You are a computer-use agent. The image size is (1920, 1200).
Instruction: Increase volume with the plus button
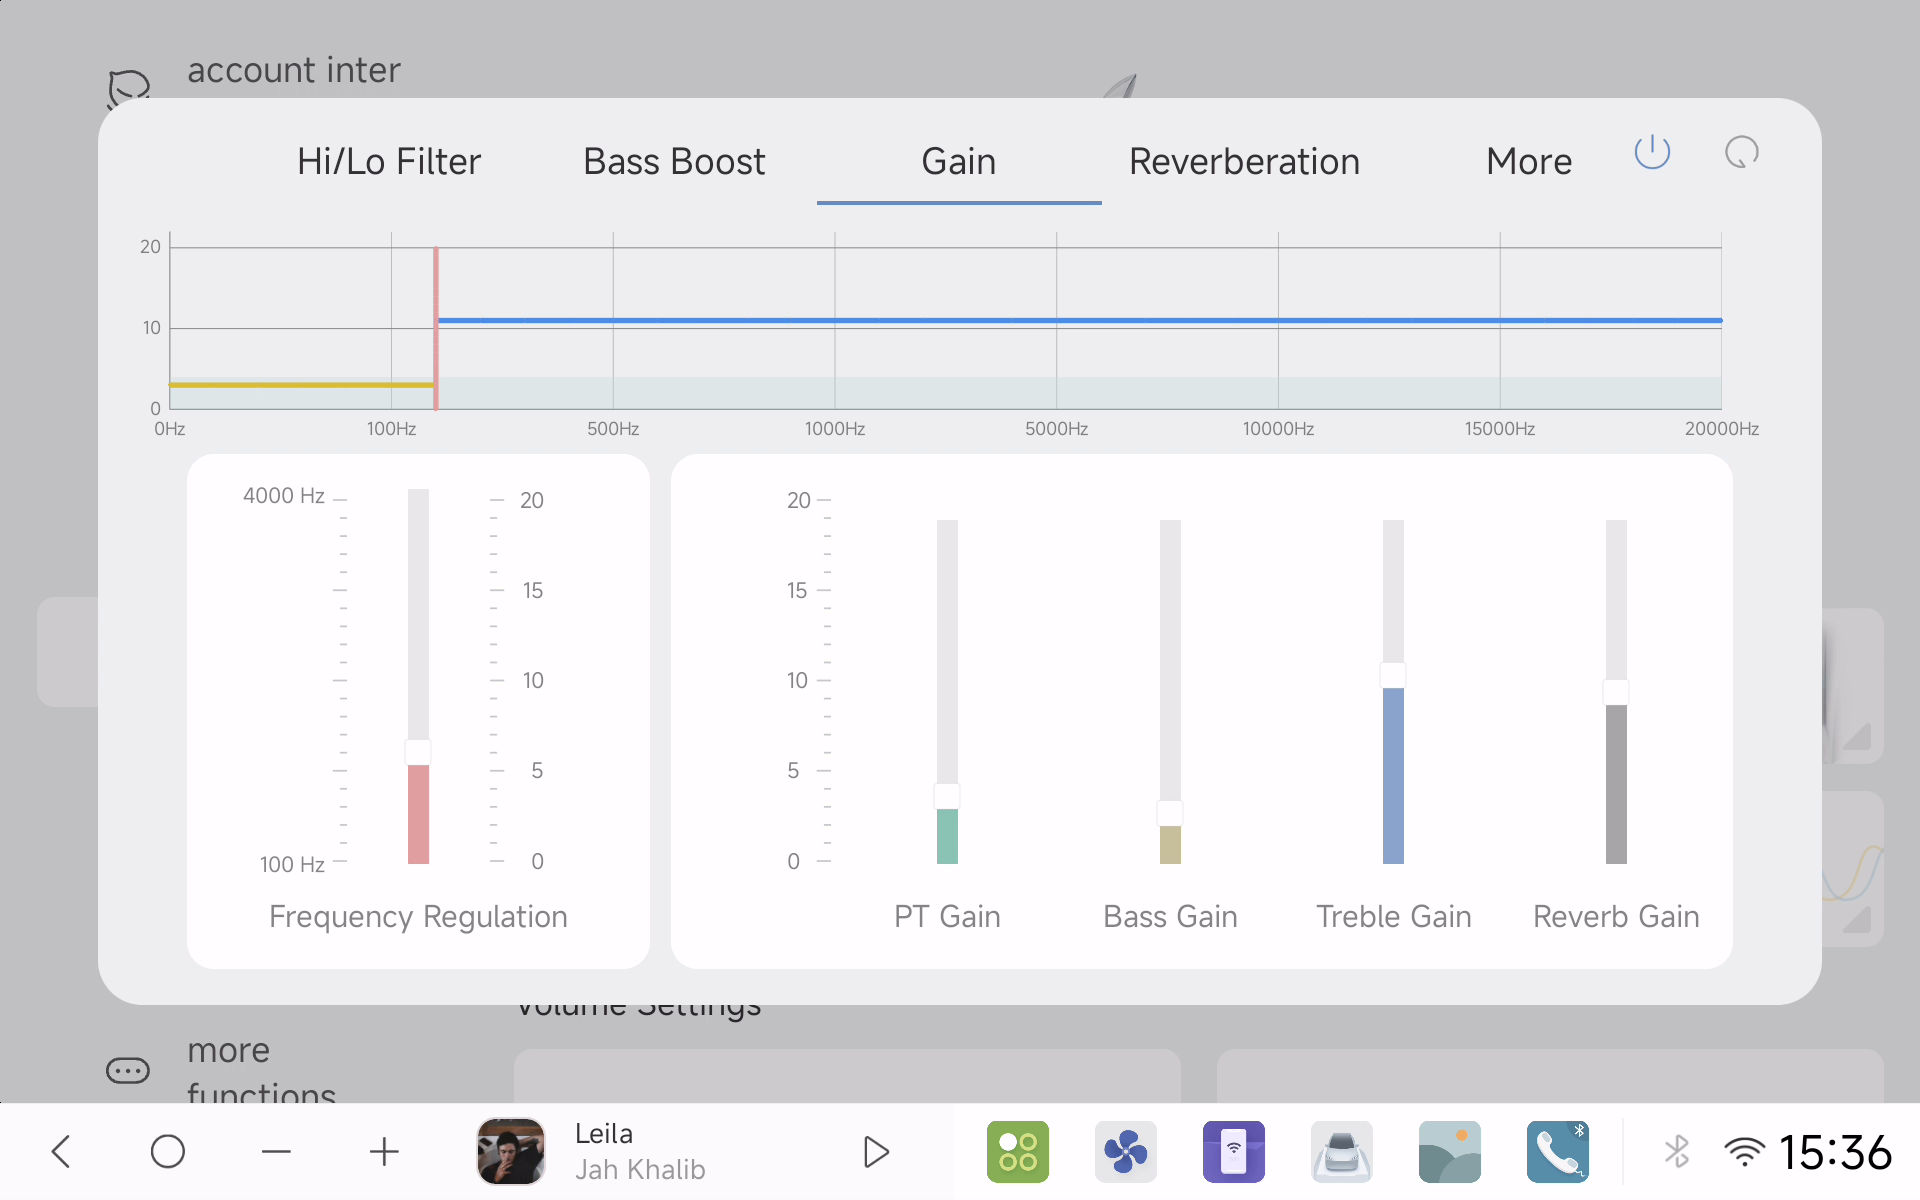pos(384,1152)
